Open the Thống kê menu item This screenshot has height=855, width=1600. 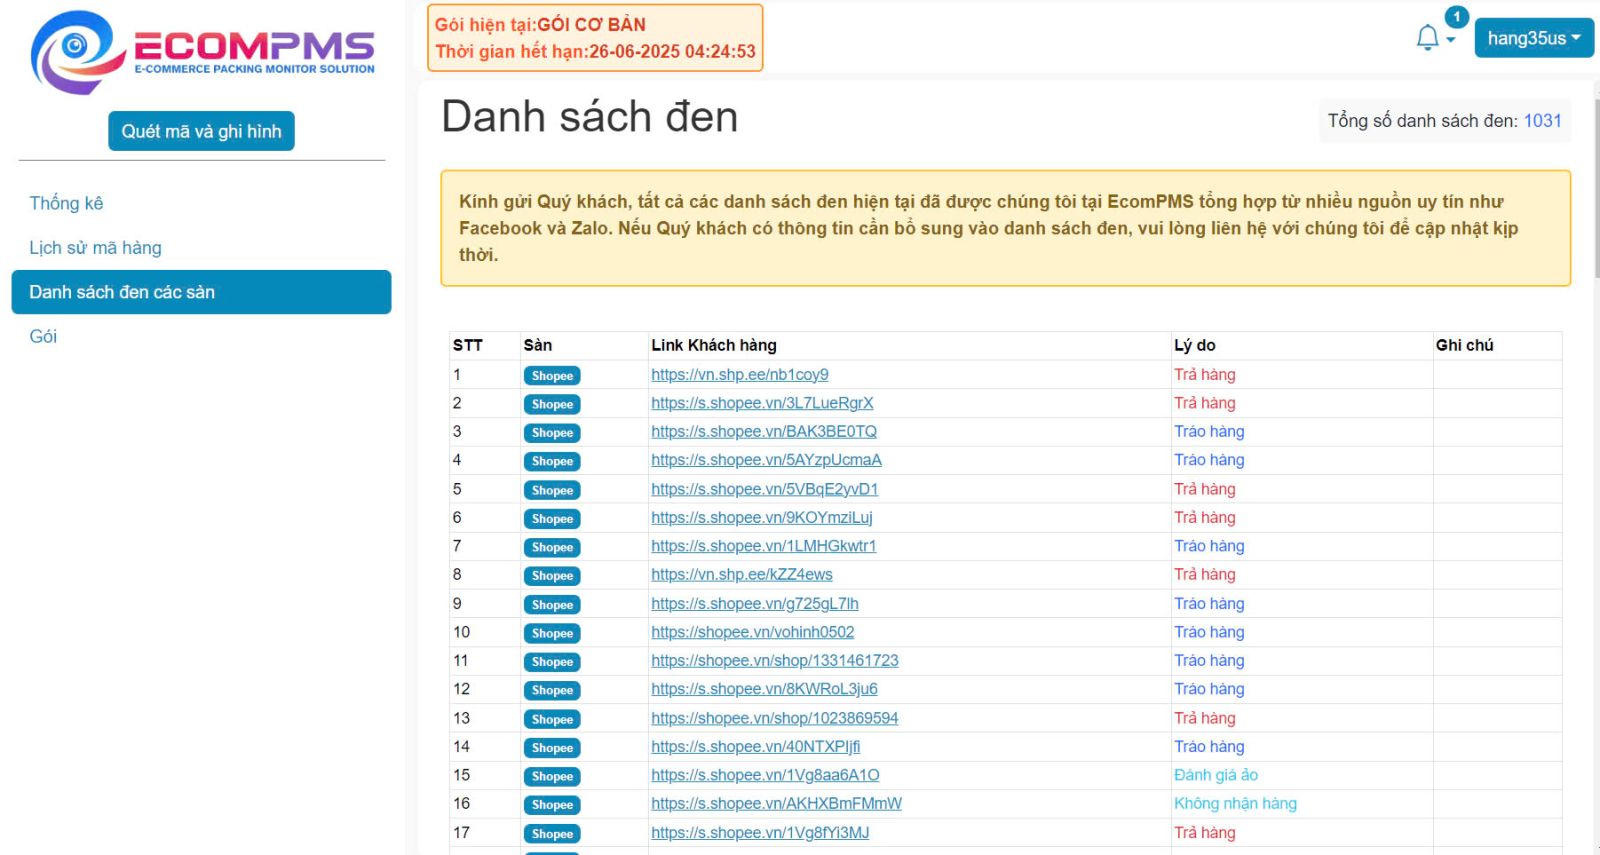(66, 203)
